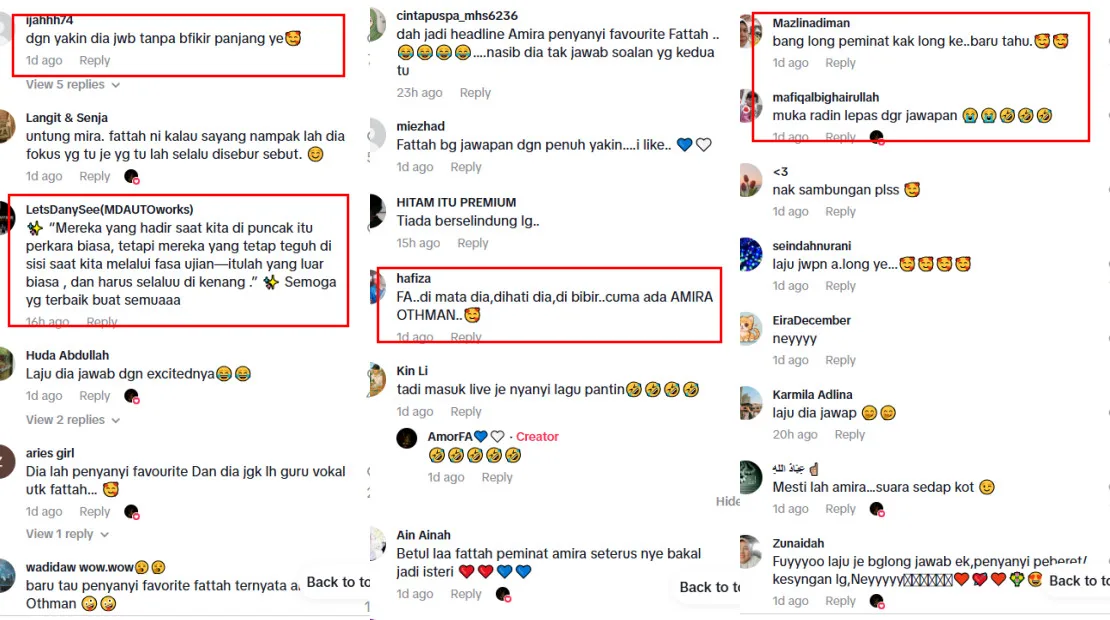Click Back to top button below Ain Ainah

709,587
